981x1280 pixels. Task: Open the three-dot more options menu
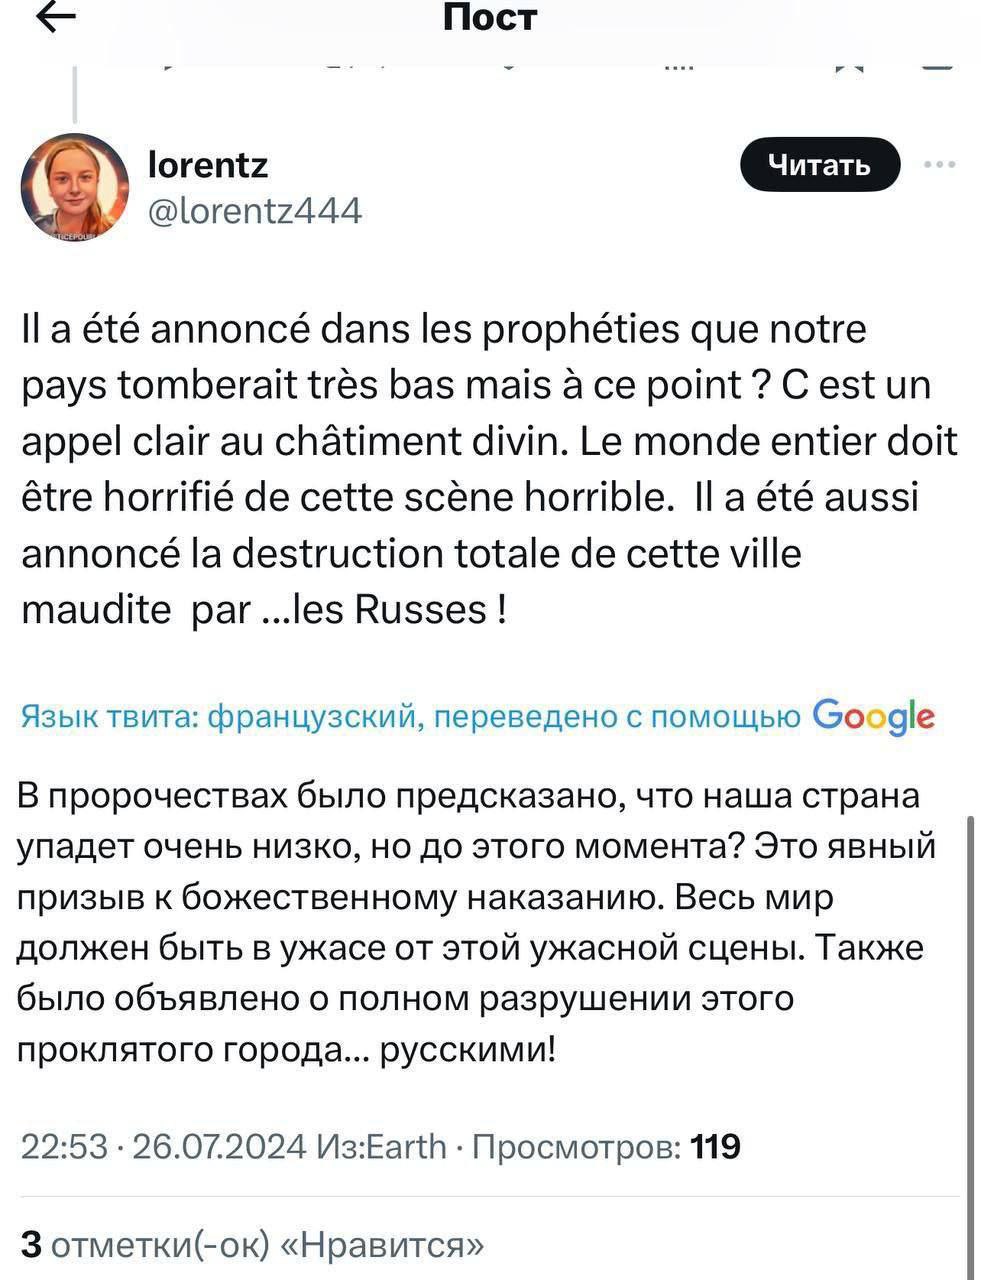[939, 165]
